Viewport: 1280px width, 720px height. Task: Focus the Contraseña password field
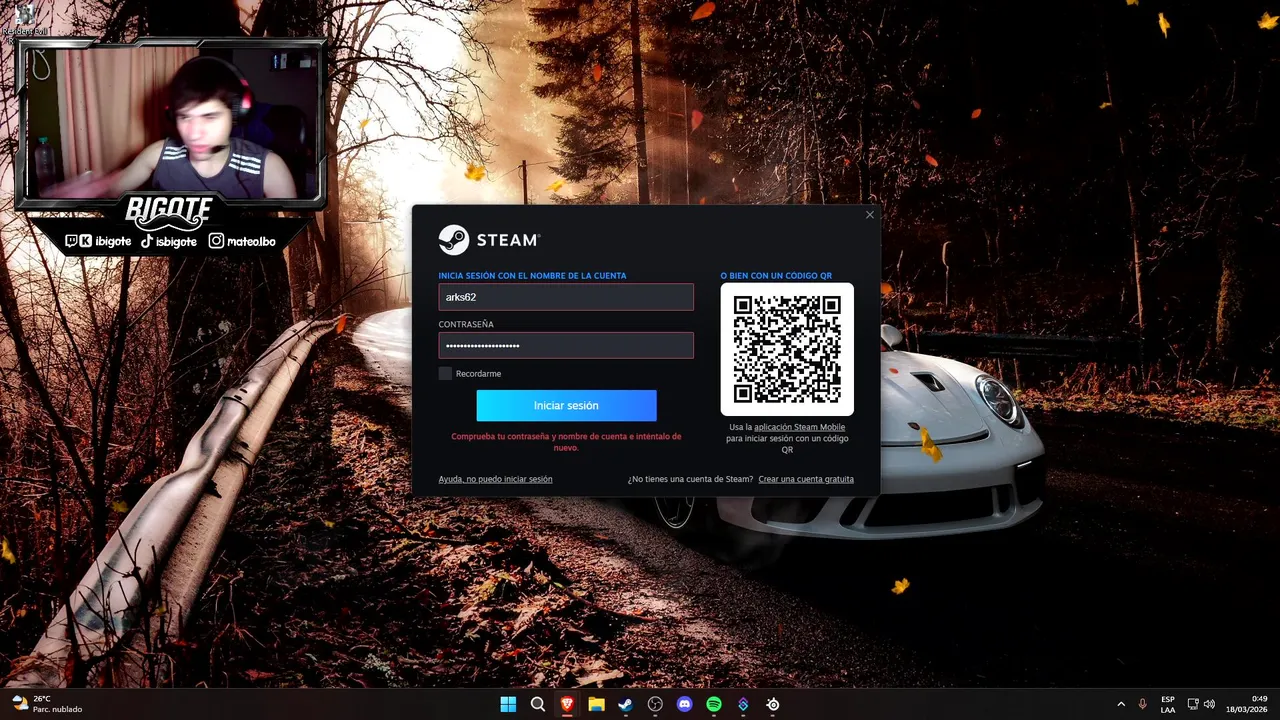pos(566,345)
